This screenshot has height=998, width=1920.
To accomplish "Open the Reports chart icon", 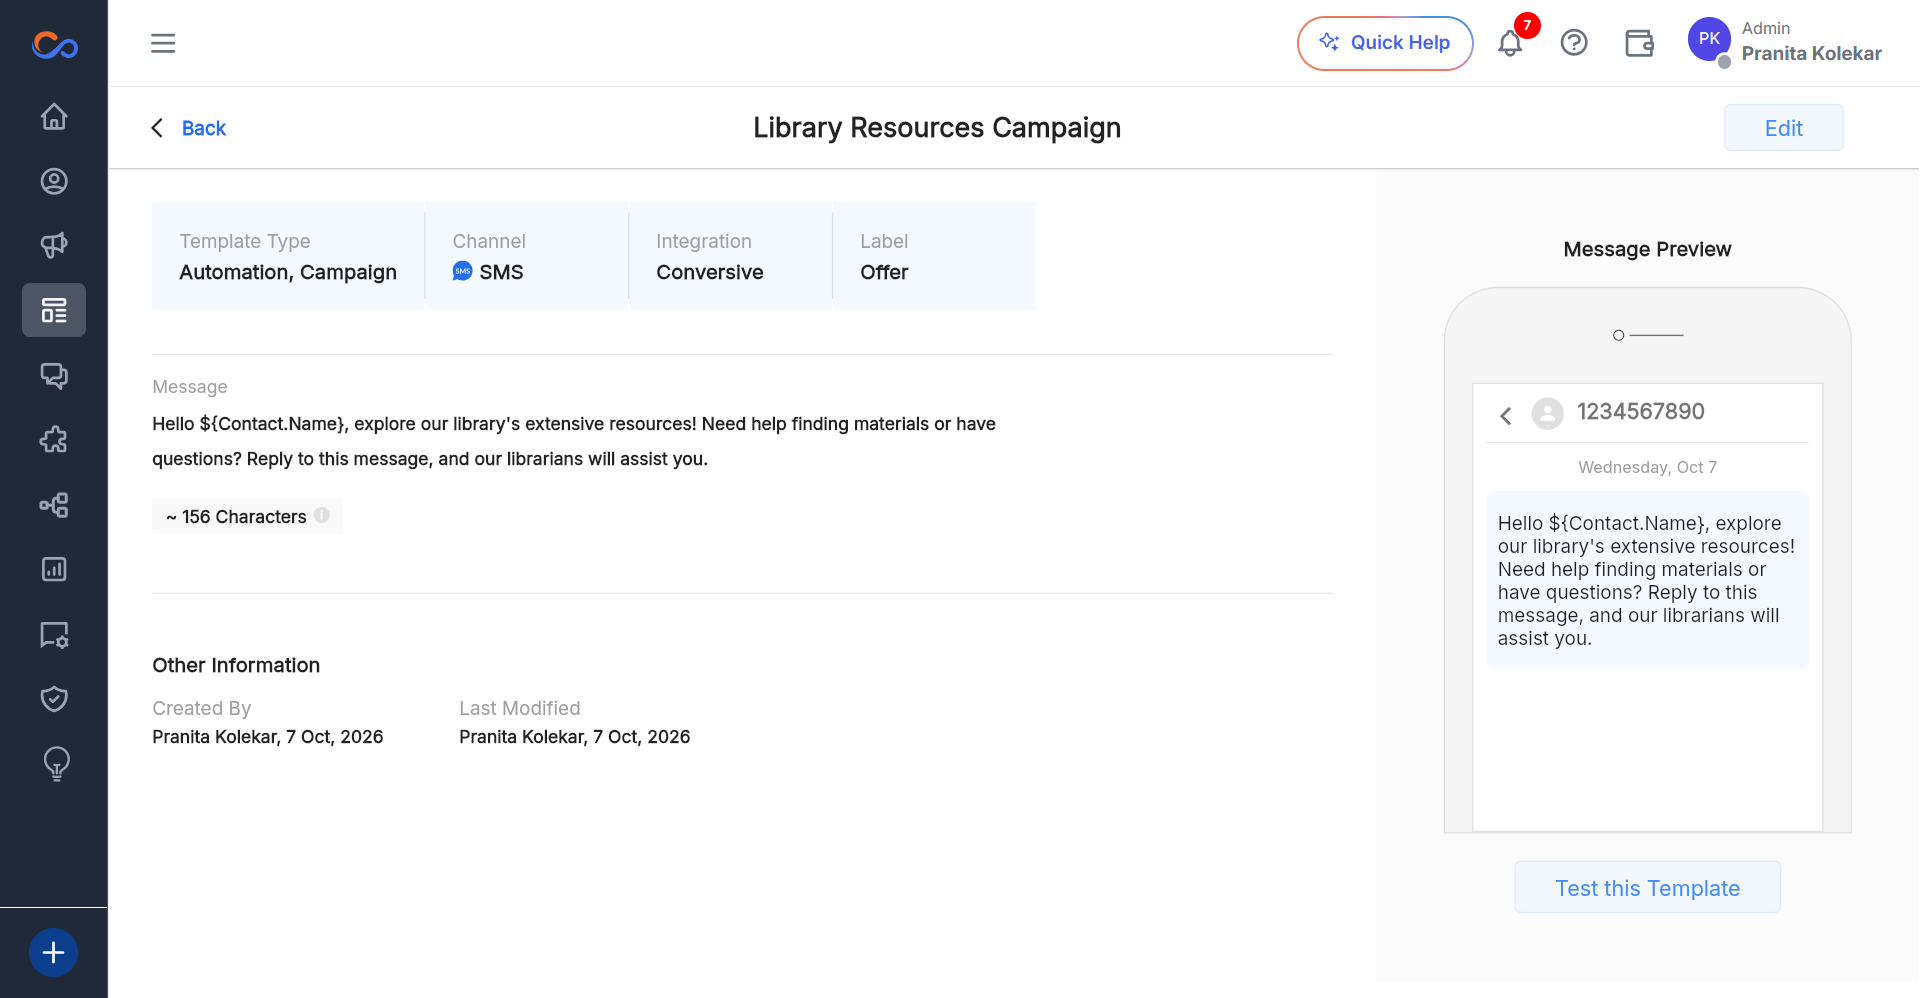I will pyautogui.click(x=54, y=569).
